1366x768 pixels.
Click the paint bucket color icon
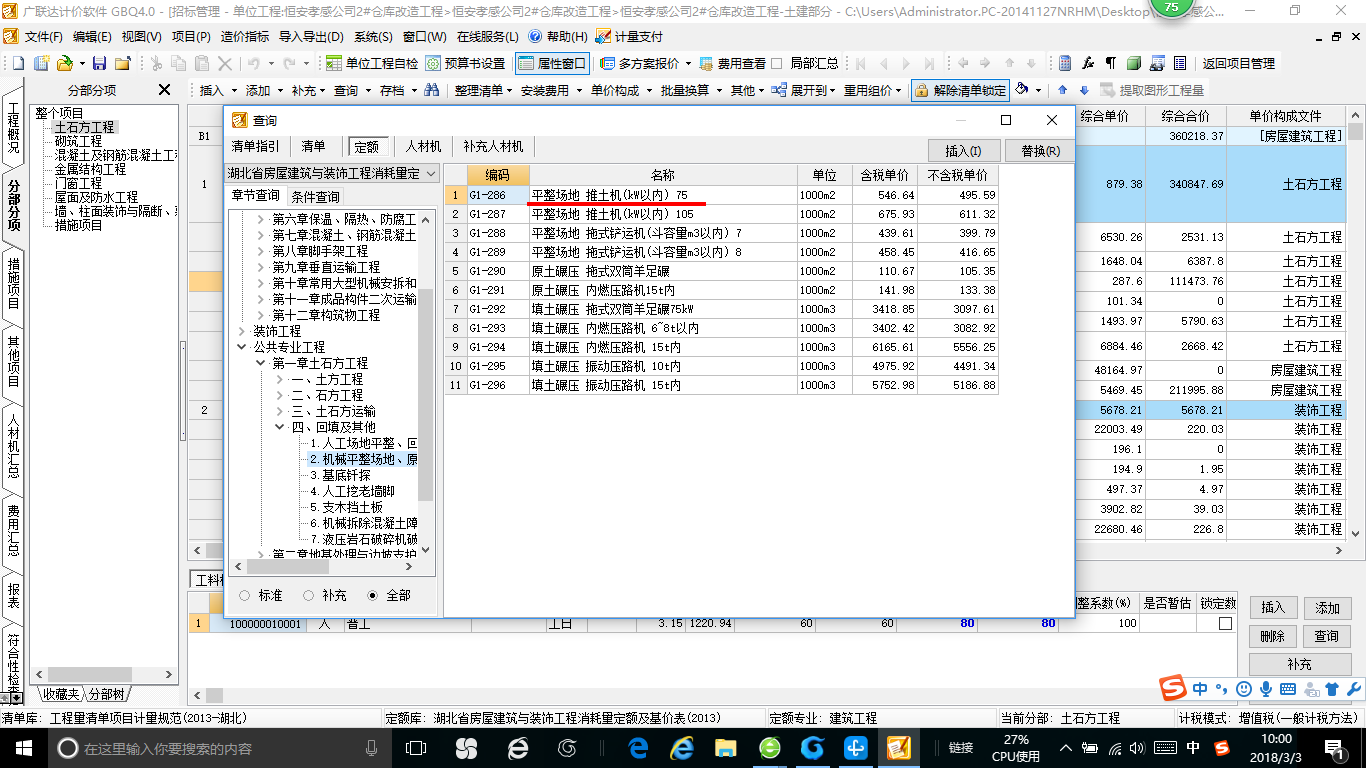(x=1022, y=90)
